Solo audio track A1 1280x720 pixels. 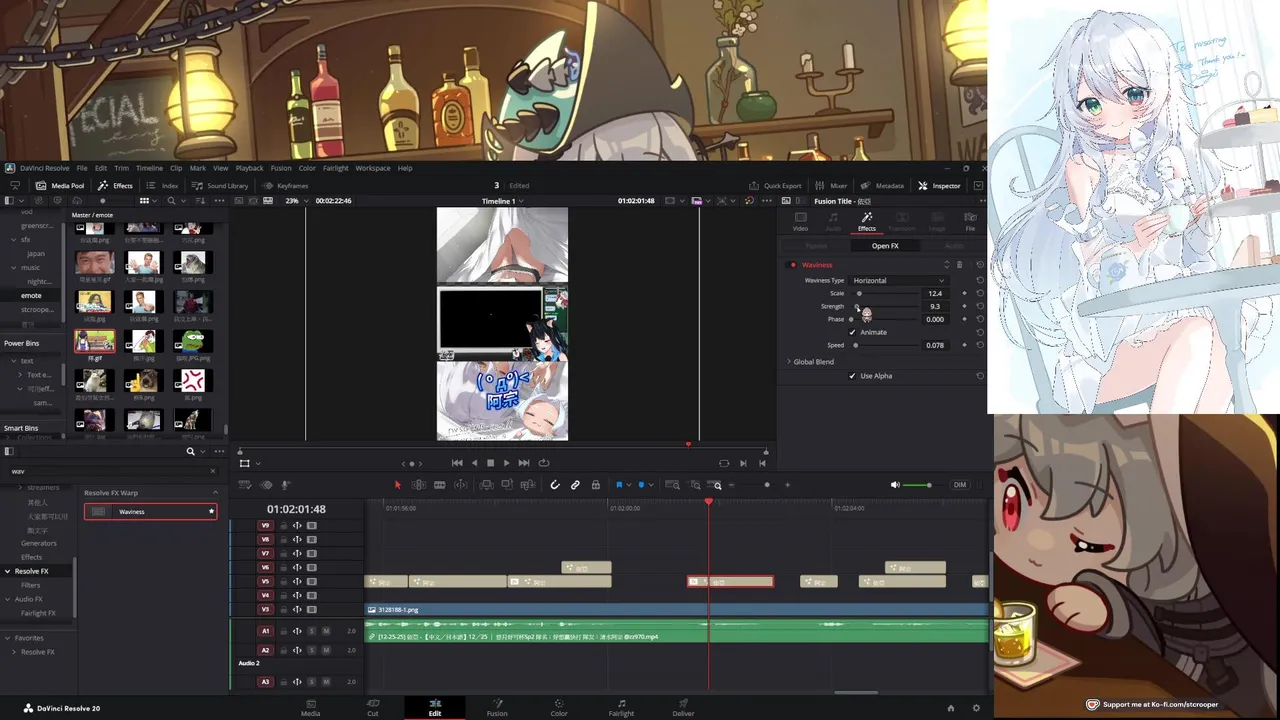point(311,631)
